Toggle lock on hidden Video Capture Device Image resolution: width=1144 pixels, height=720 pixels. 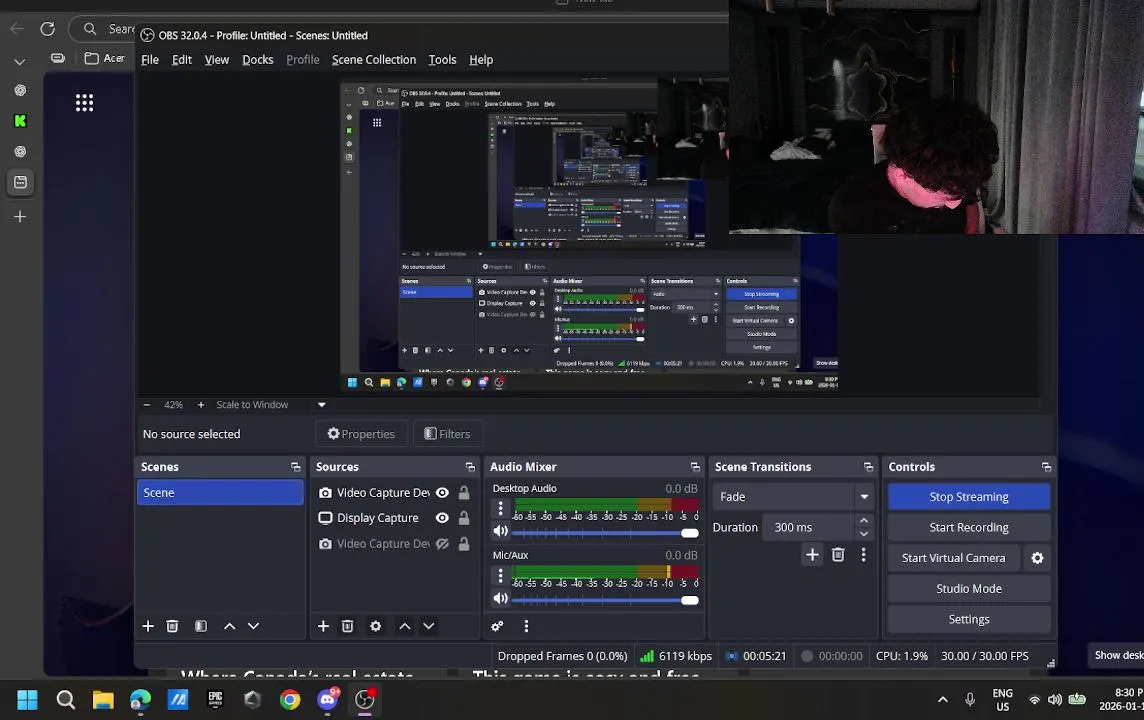click(x=463, y=544)
